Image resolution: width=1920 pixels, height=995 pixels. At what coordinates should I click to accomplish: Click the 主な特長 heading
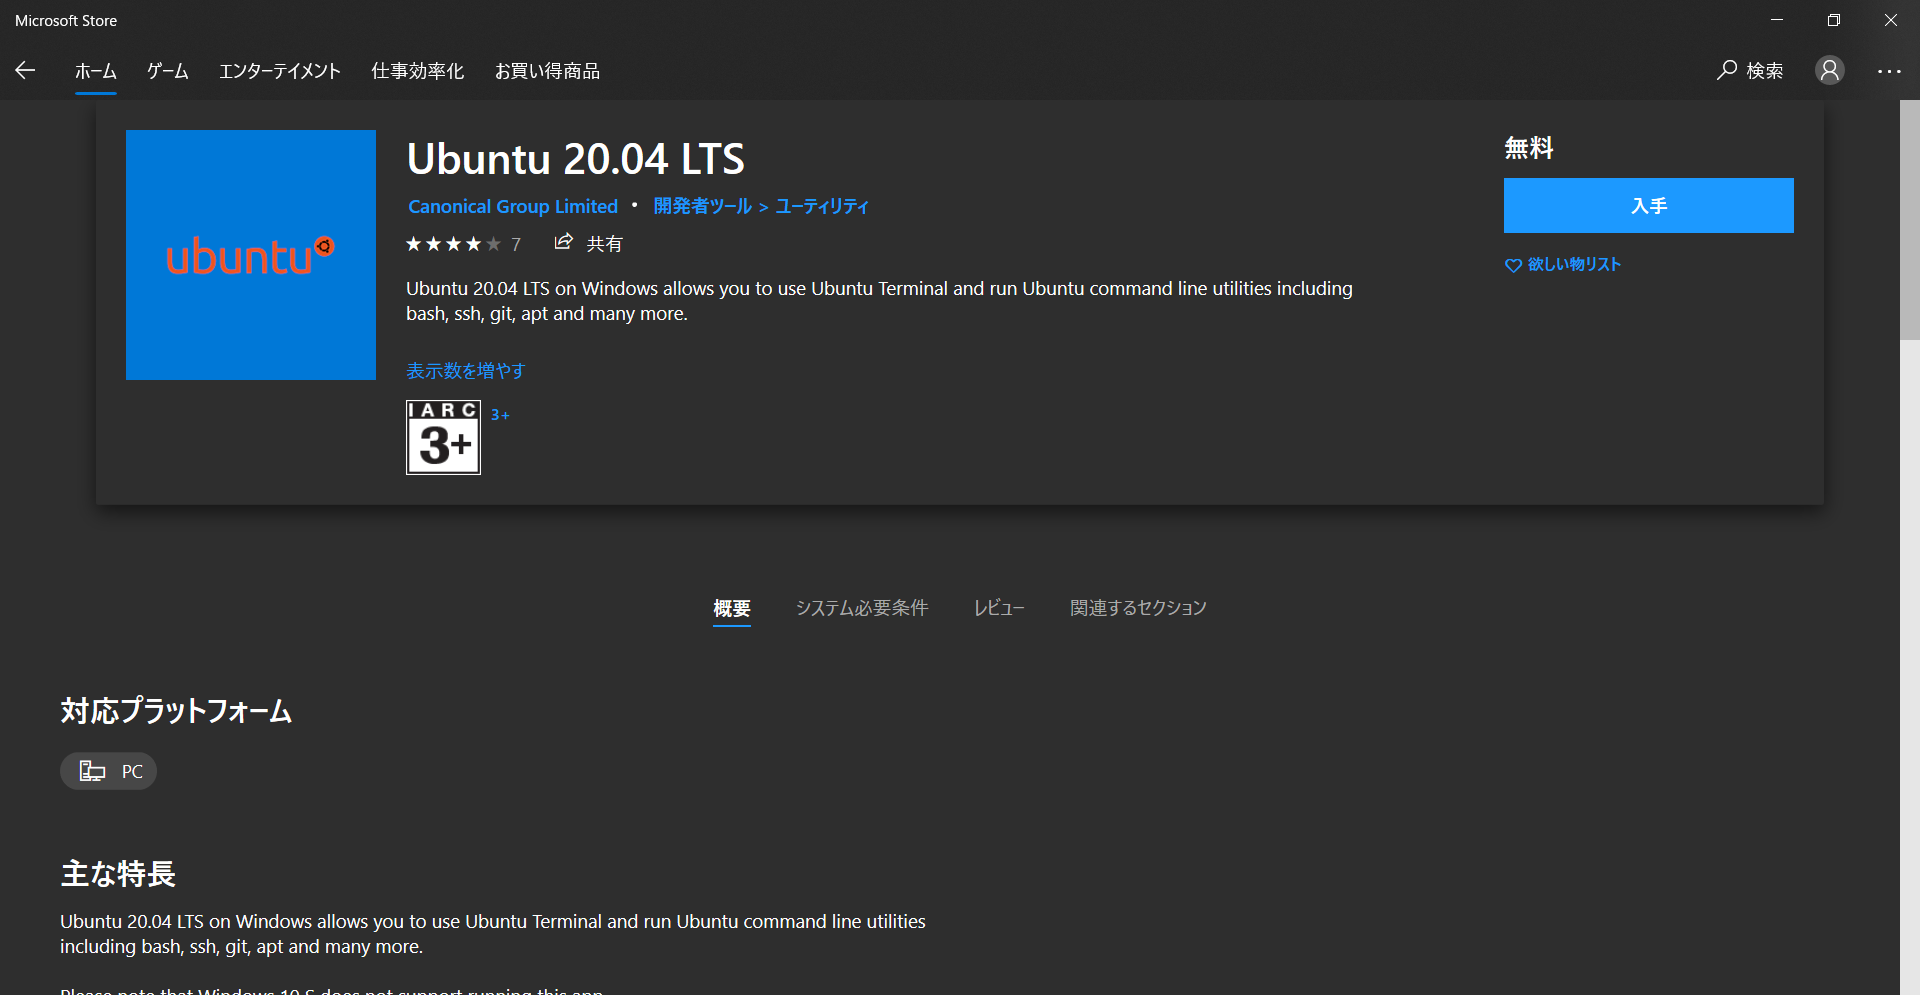pos(118,874)
